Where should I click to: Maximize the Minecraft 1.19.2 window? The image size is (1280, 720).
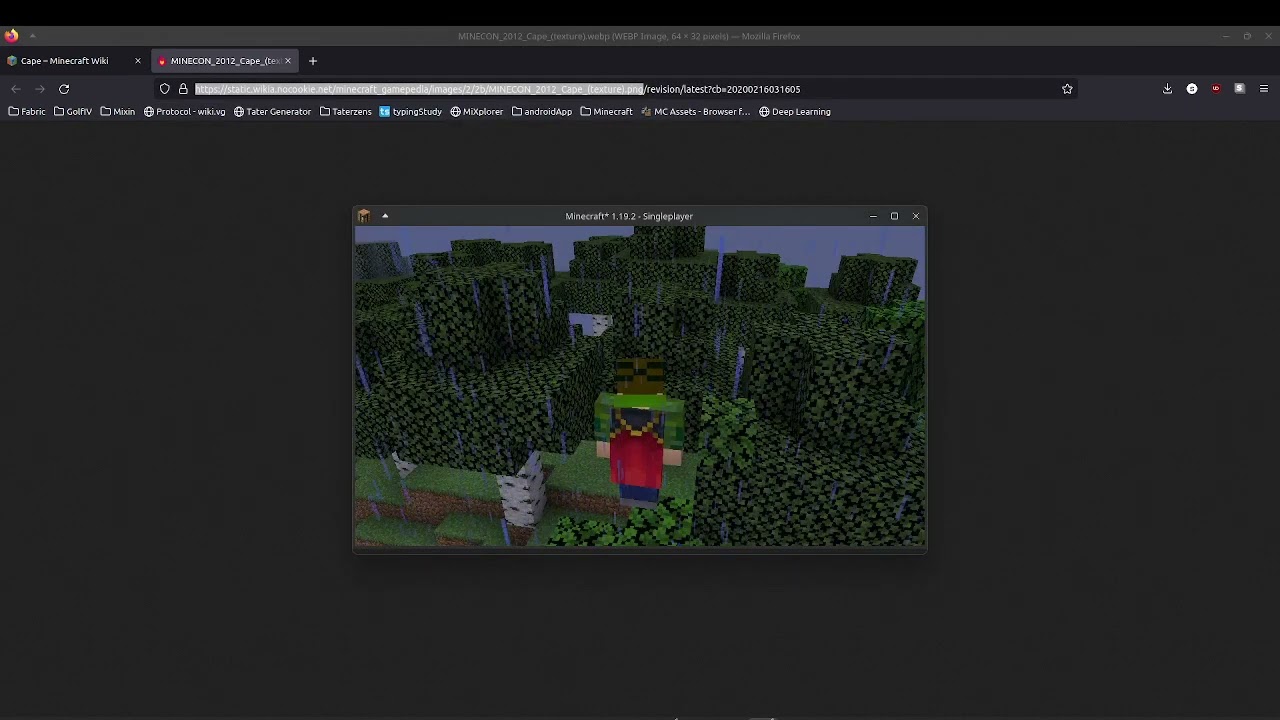point(894,216)
